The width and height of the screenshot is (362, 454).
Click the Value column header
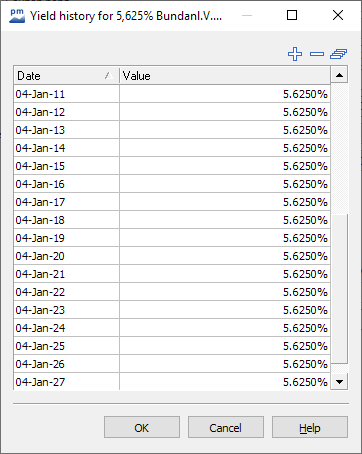pyautogui.click(x=225, y=76)
